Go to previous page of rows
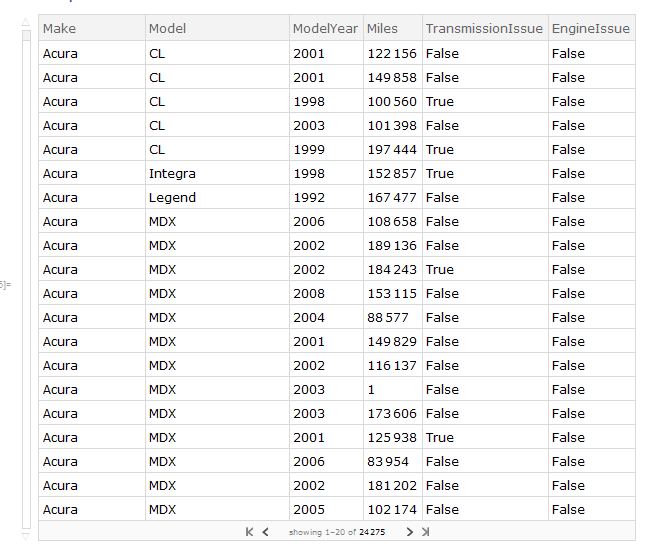The width and height of the screenshot is (659, 554). (265, 532)
